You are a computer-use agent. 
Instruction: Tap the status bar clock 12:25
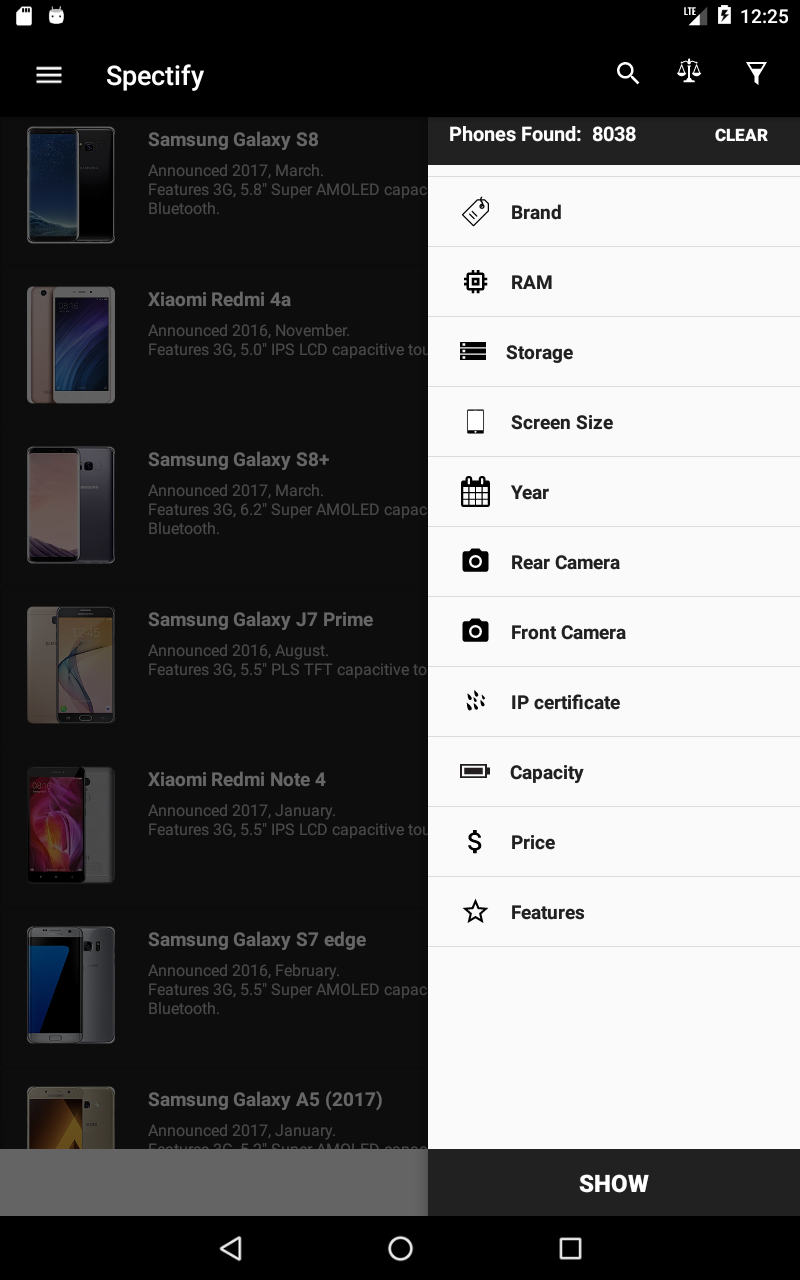[765, 16]
